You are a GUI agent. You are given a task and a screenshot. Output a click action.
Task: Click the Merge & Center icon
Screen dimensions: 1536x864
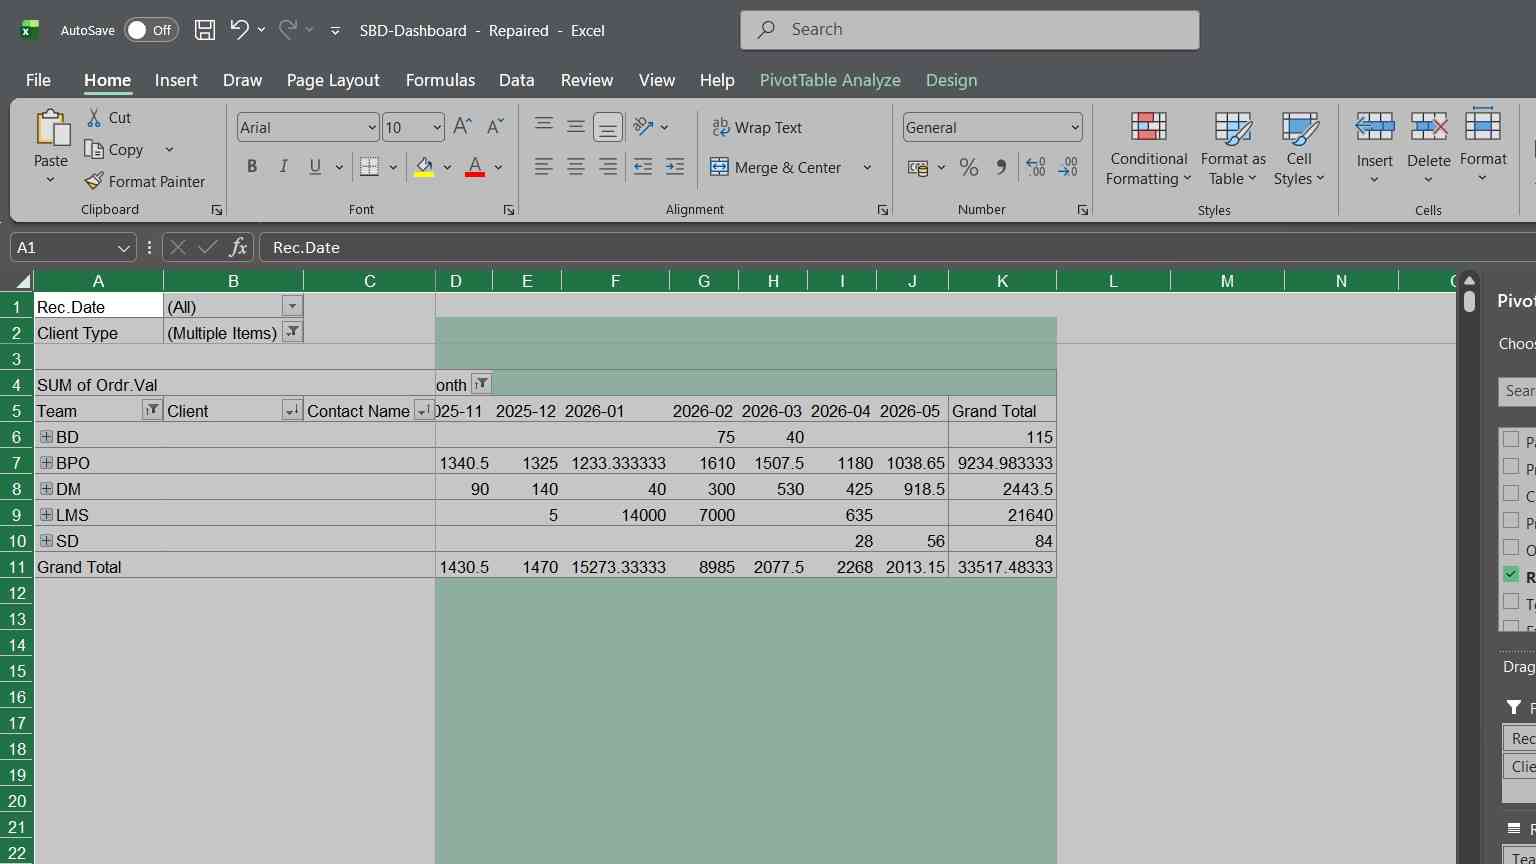tap(719, 167)
